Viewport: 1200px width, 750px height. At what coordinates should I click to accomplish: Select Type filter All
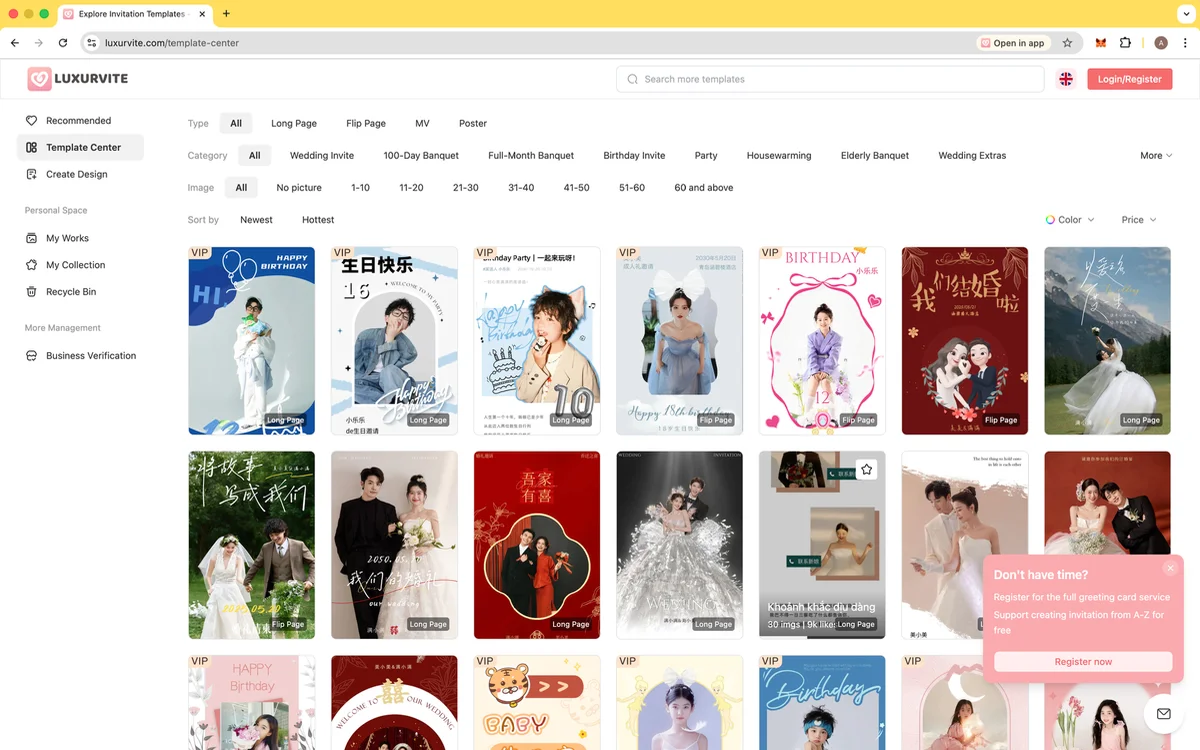(236, 123)
